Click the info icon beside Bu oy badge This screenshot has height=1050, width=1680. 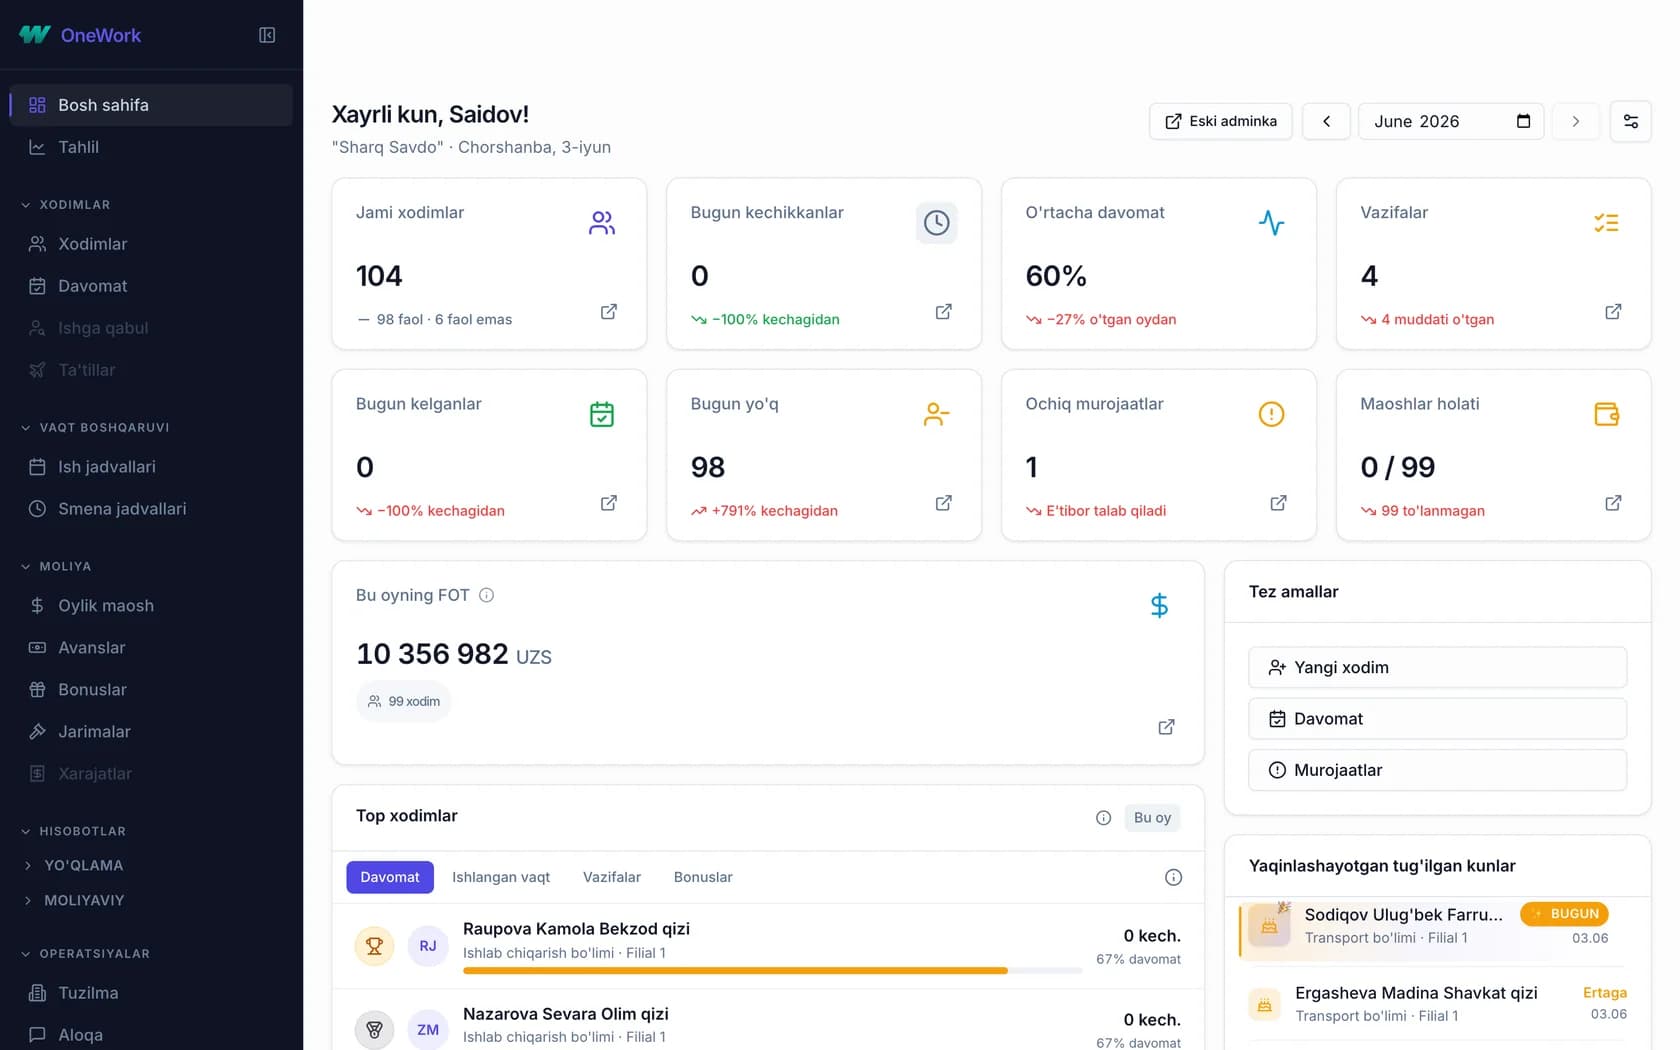click(x=1103, y=818)
